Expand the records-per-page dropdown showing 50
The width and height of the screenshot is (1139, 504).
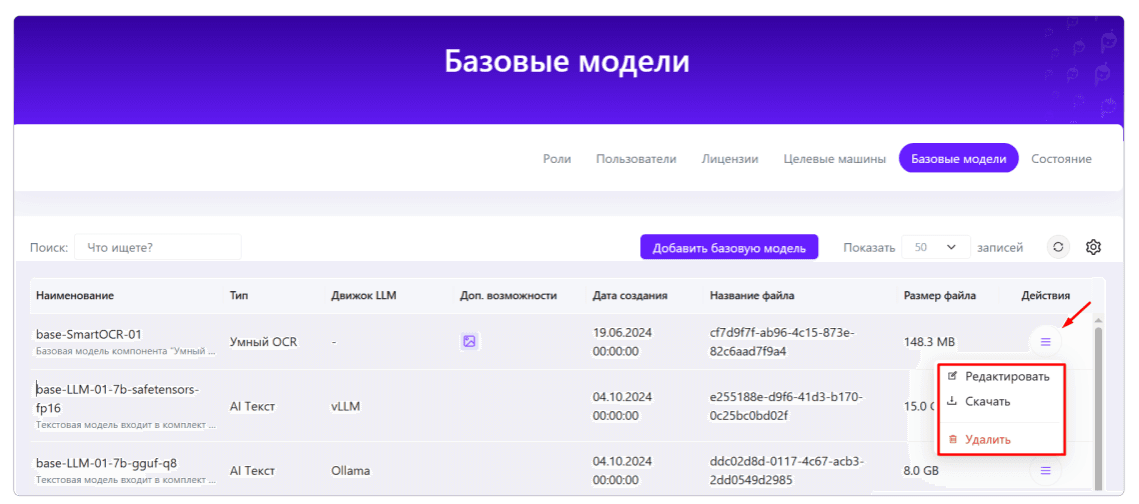coord(936,247)
